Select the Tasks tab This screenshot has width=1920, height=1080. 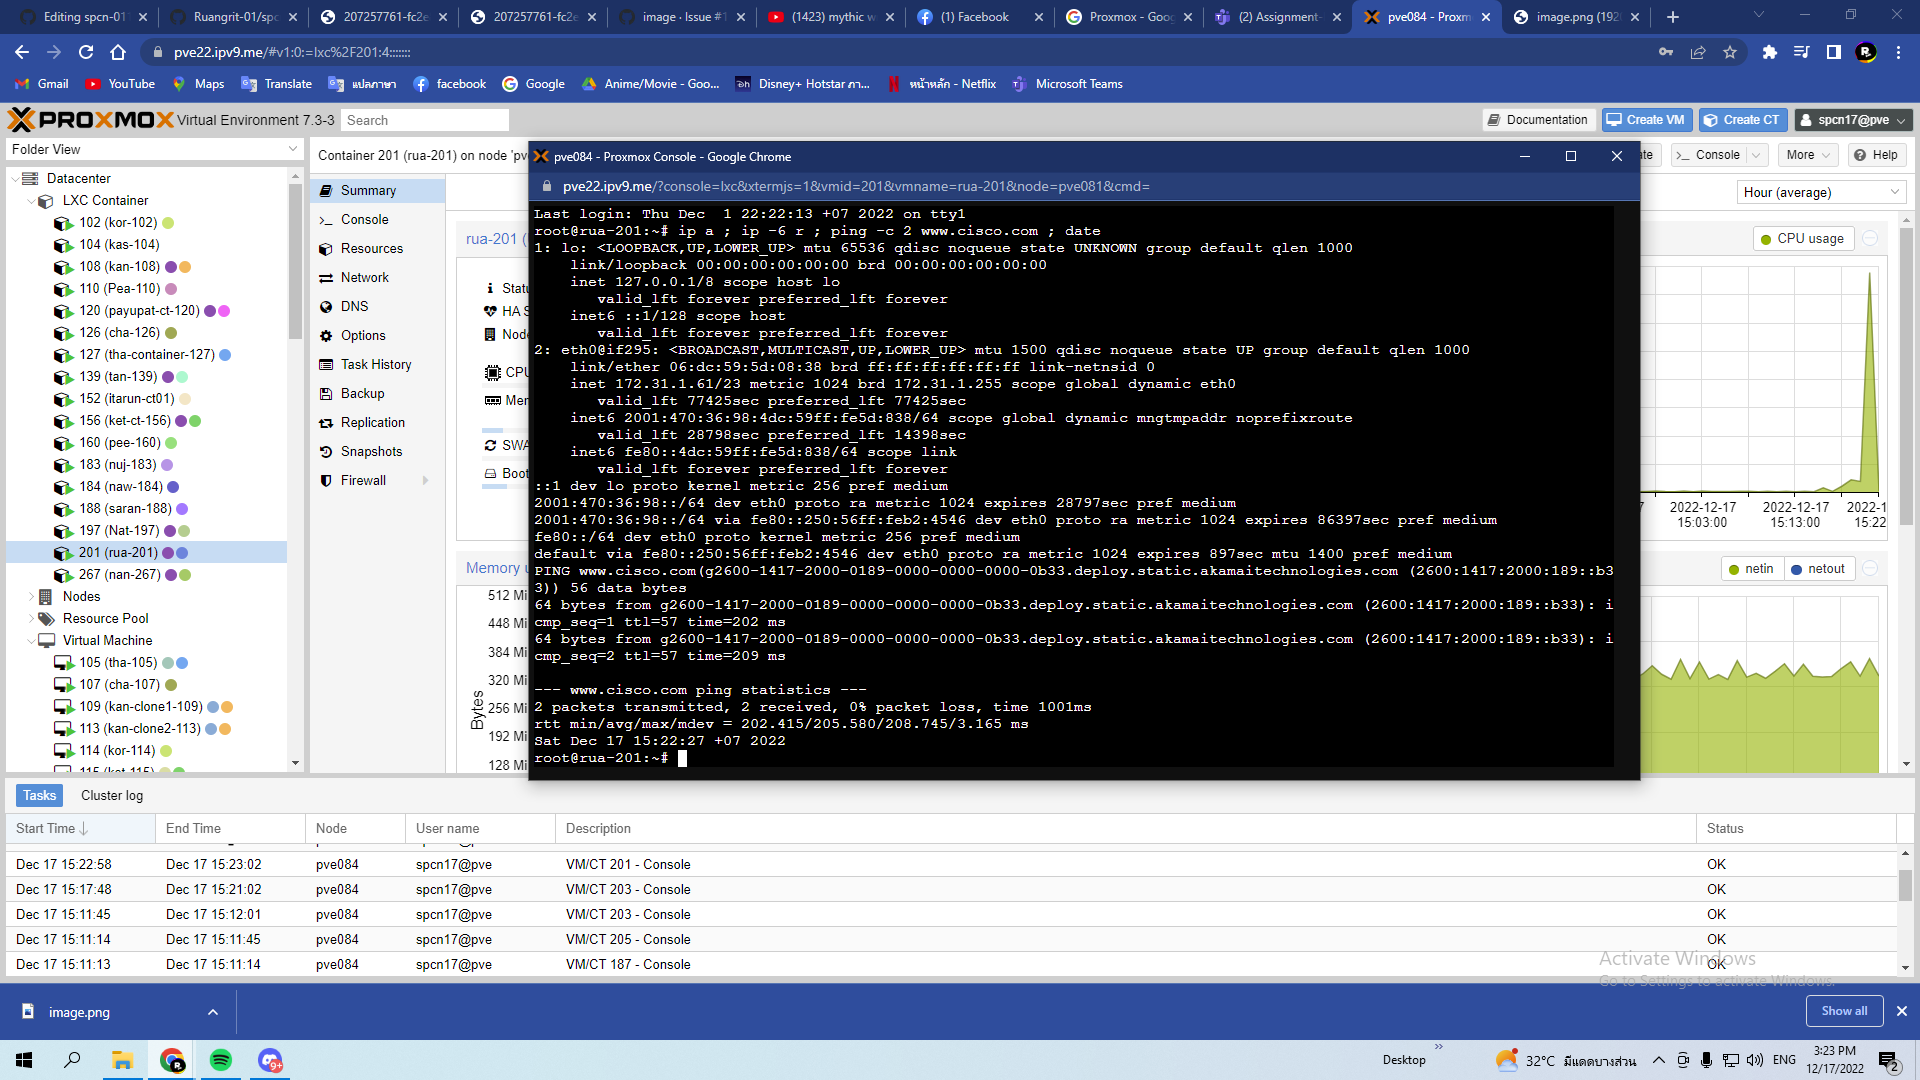coord(39,795)
